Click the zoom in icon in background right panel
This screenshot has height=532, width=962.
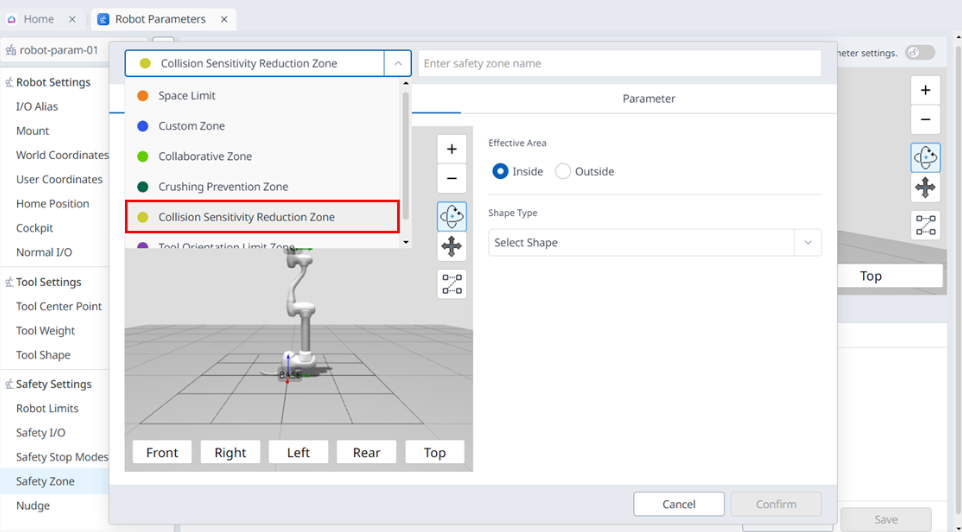[x=925, y=90]
